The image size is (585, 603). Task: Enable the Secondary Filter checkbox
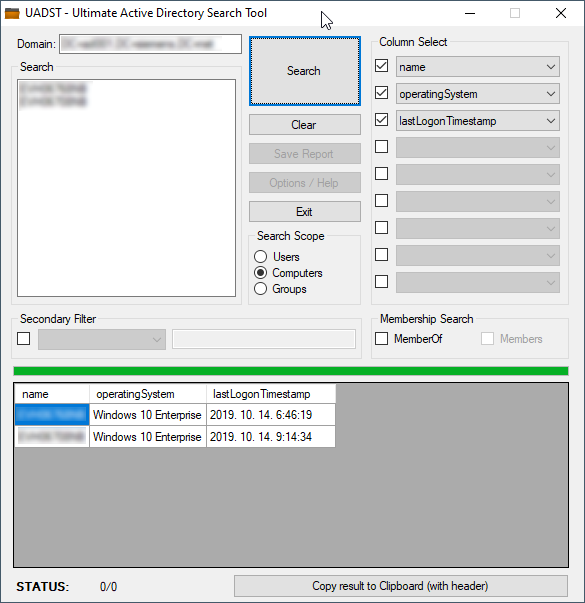tap(23, 339)
